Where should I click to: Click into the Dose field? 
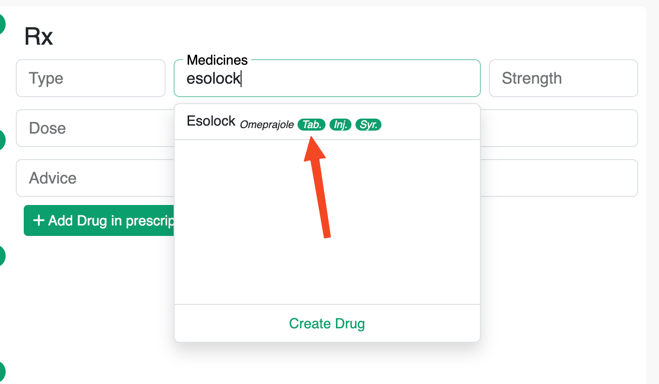[x=95, y=128]
